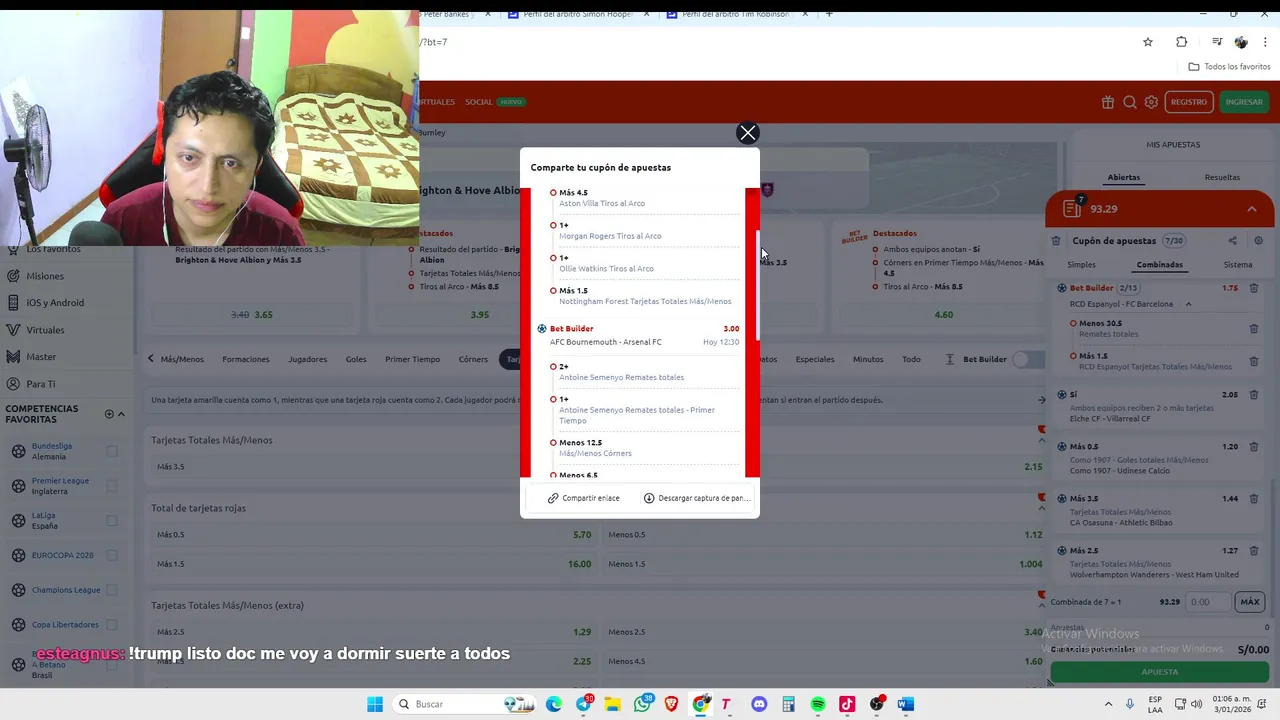Click the Windows Start button

click(x=375, y=704)
